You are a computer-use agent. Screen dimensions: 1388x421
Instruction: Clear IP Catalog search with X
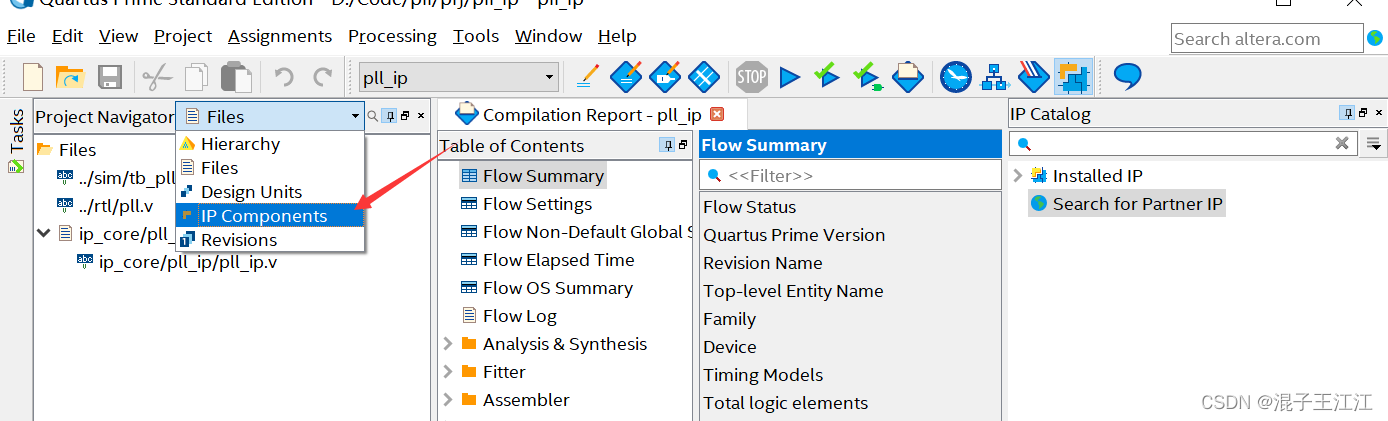(1342, 144)
